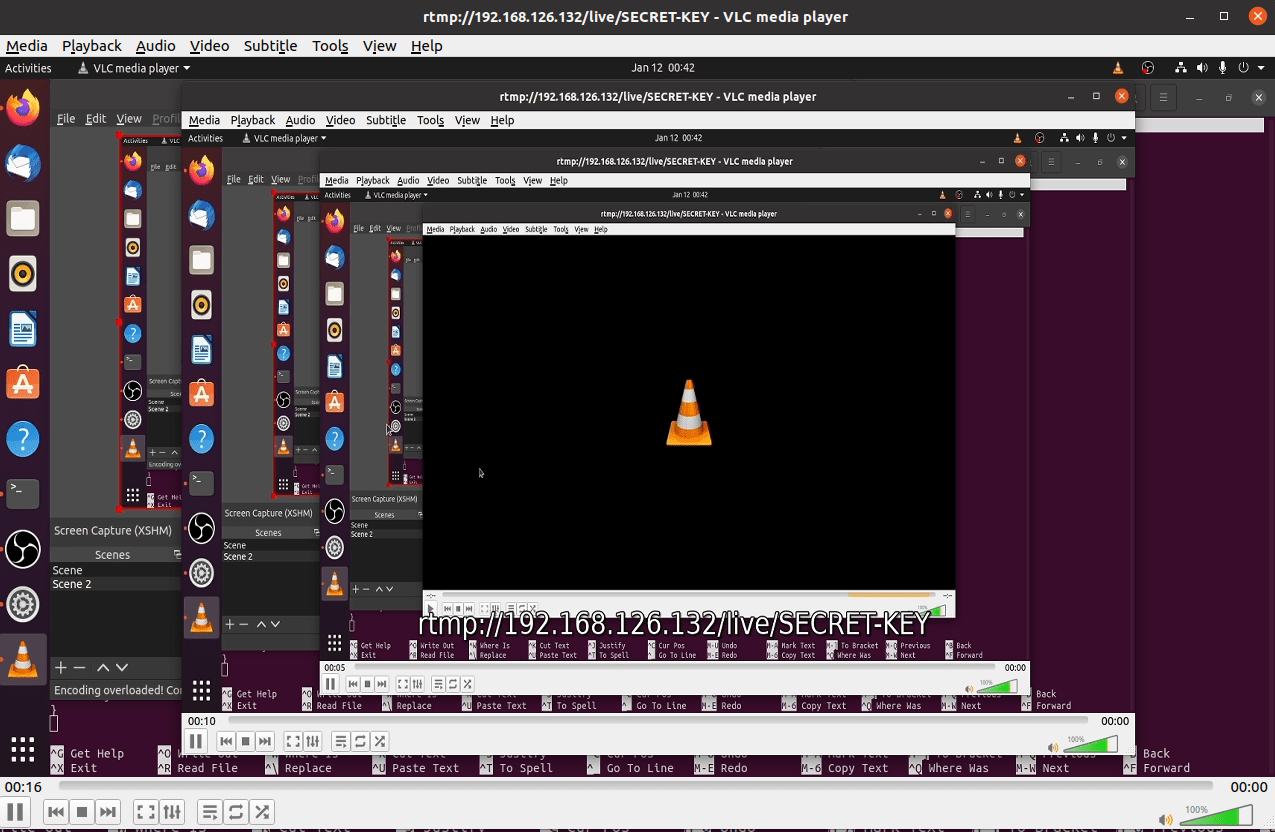Open Files from the outermost streamed dock

(x=23, y=218)
